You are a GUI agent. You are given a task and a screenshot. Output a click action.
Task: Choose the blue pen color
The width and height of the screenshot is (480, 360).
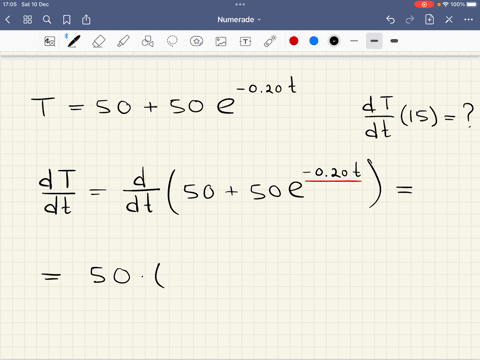coord(314,41)
